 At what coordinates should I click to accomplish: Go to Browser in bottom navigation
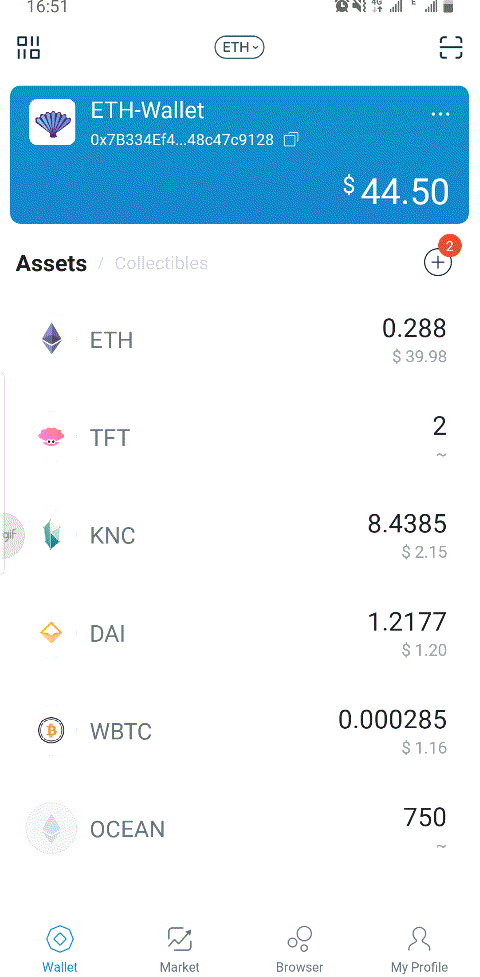[300, 950]
